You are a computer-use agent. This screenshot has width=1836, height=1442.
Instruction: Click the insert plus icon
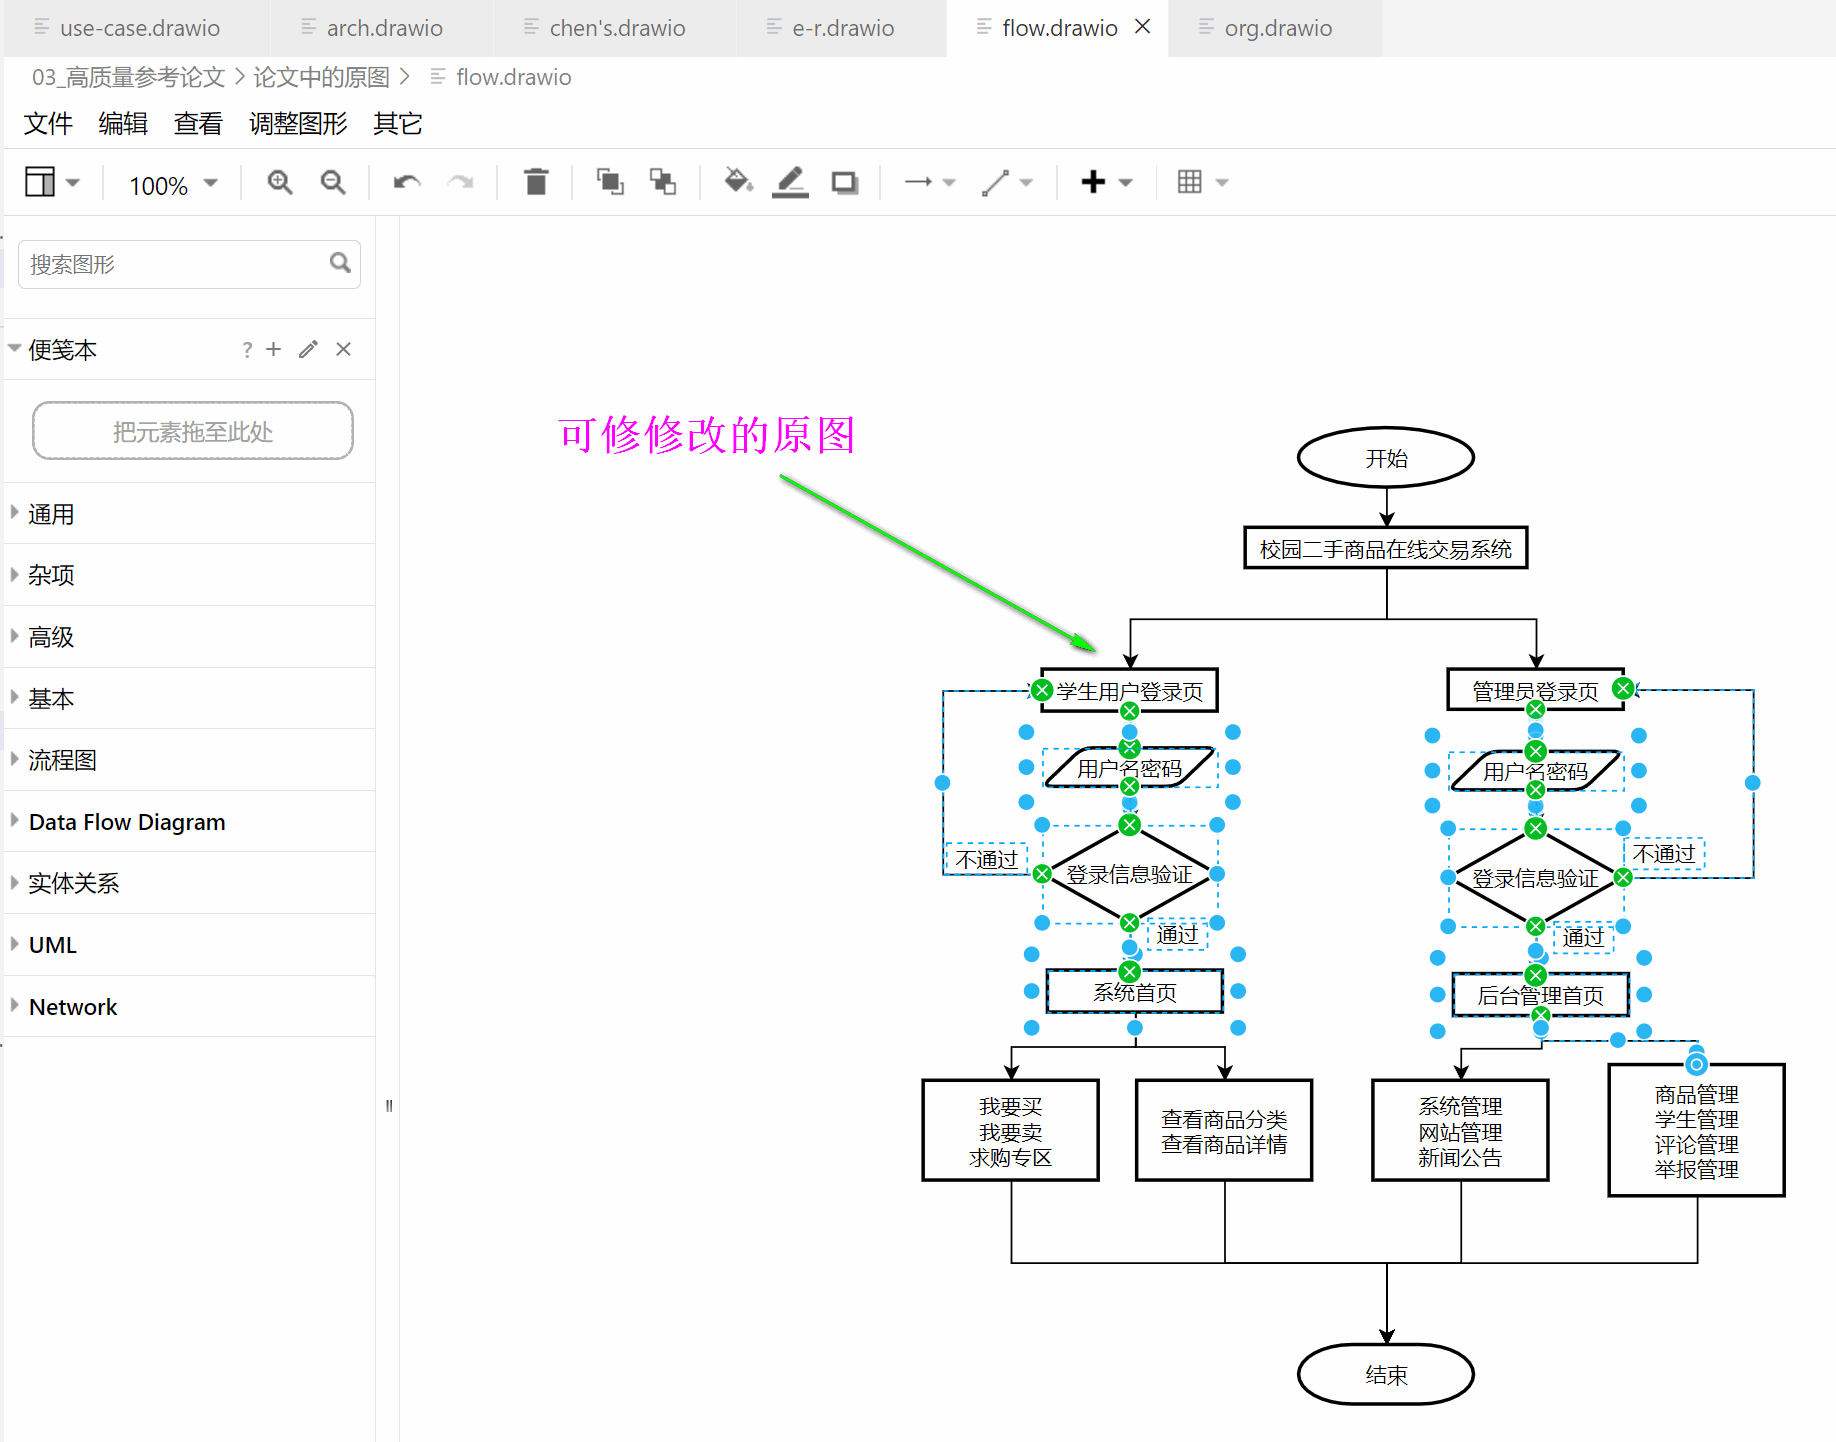[x=1093, y=182]
